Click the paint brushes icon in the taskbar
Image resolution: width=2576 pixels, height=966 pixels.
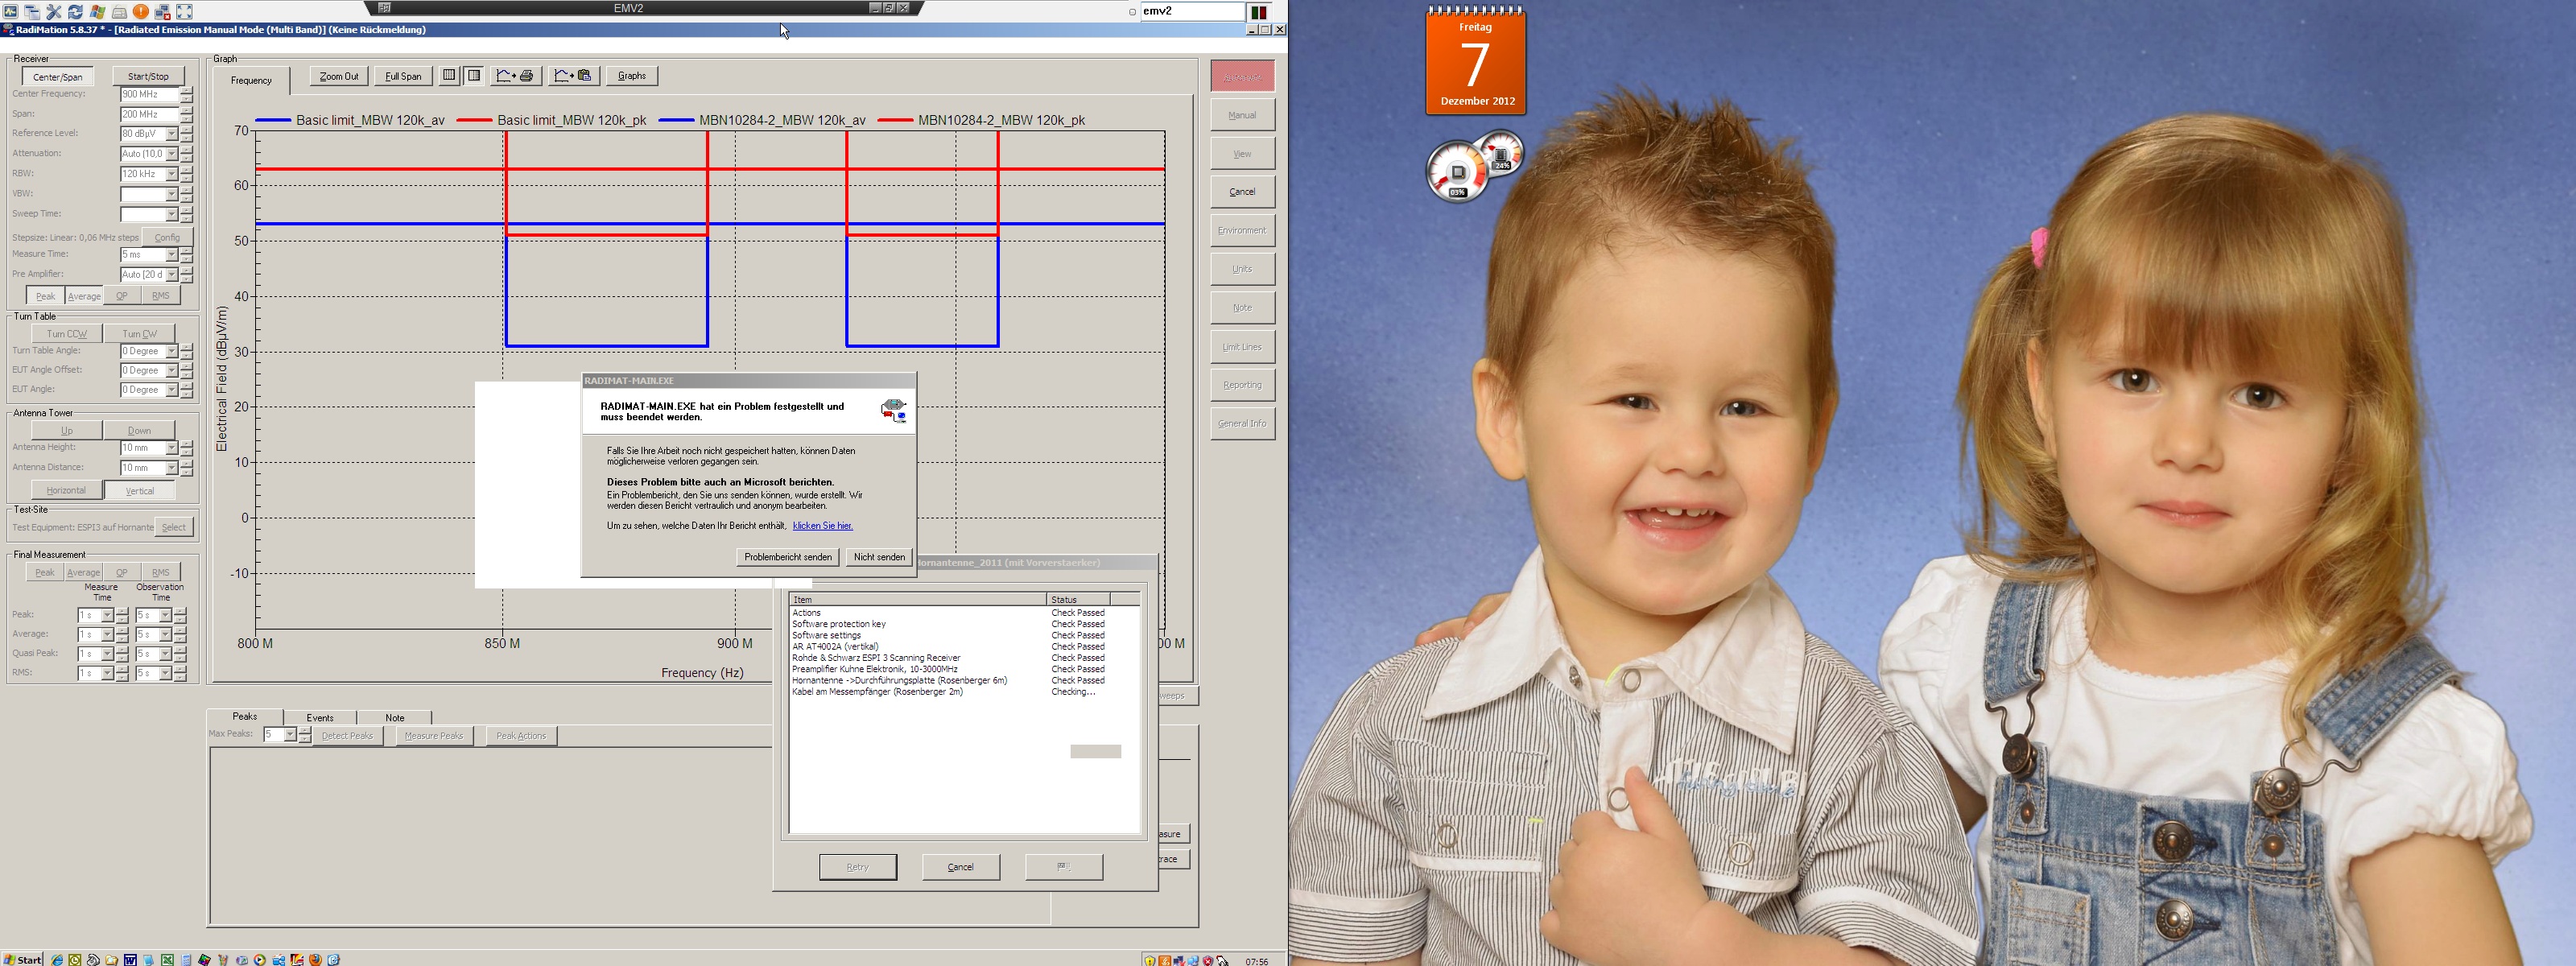click(x=223, y=960)
